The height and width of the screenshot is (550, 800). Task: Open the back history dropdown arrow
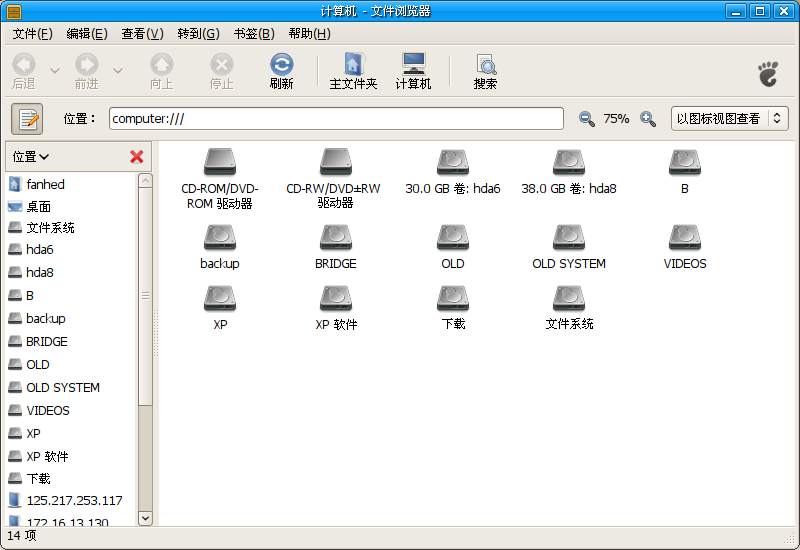tap(55, 71)
